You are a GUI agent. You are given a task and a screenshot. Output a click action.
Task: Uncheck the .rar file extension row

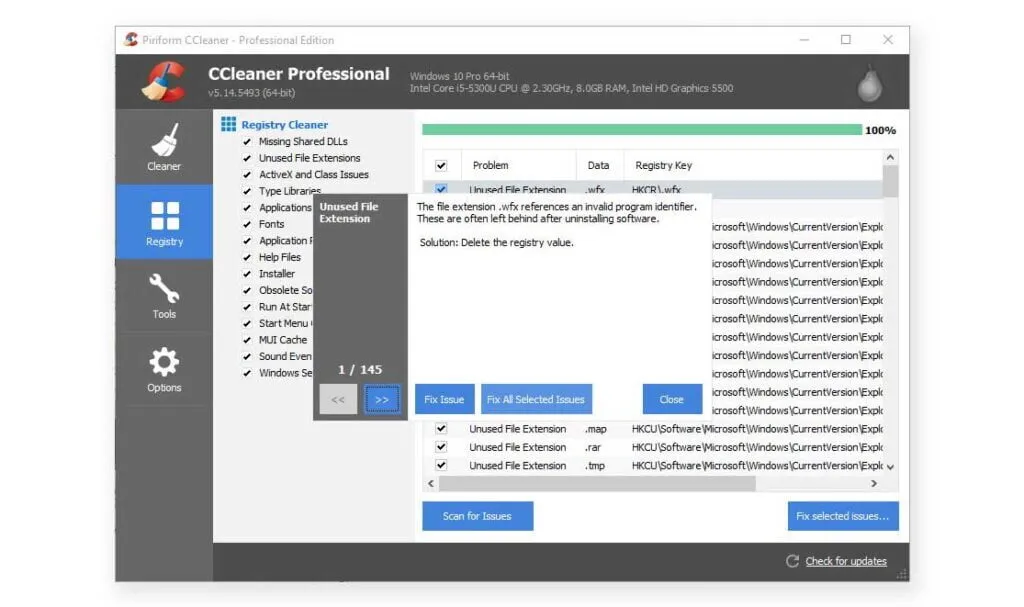[441, 447]
